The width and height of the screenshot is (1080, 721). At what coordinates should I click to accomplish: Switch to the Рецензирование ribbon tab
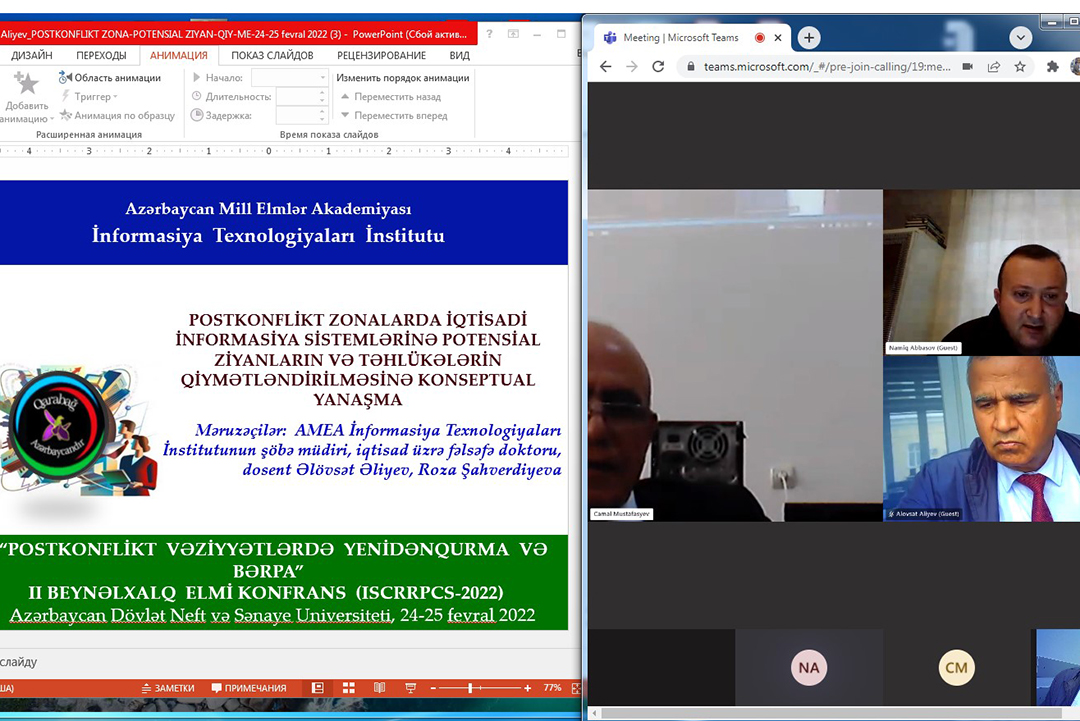point(381,56)
